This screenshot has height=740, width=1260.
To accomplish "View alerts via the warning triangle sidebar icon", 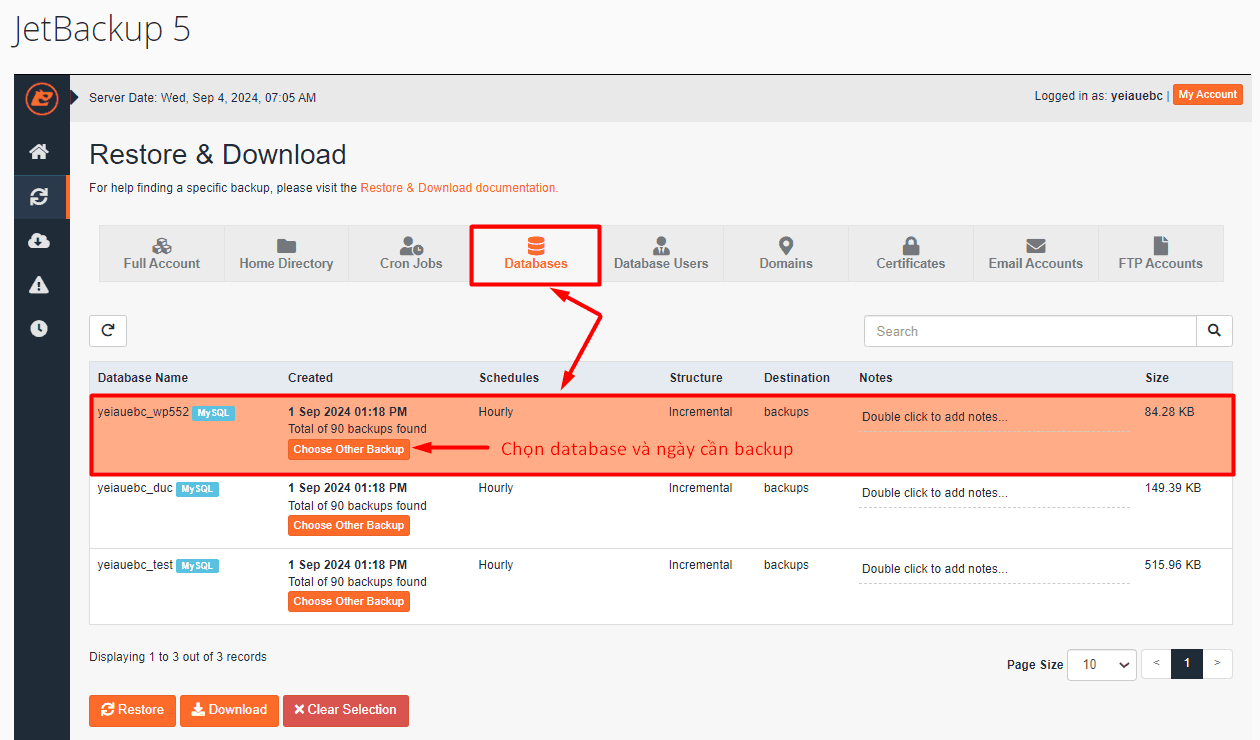I will [x=40, y=284].
